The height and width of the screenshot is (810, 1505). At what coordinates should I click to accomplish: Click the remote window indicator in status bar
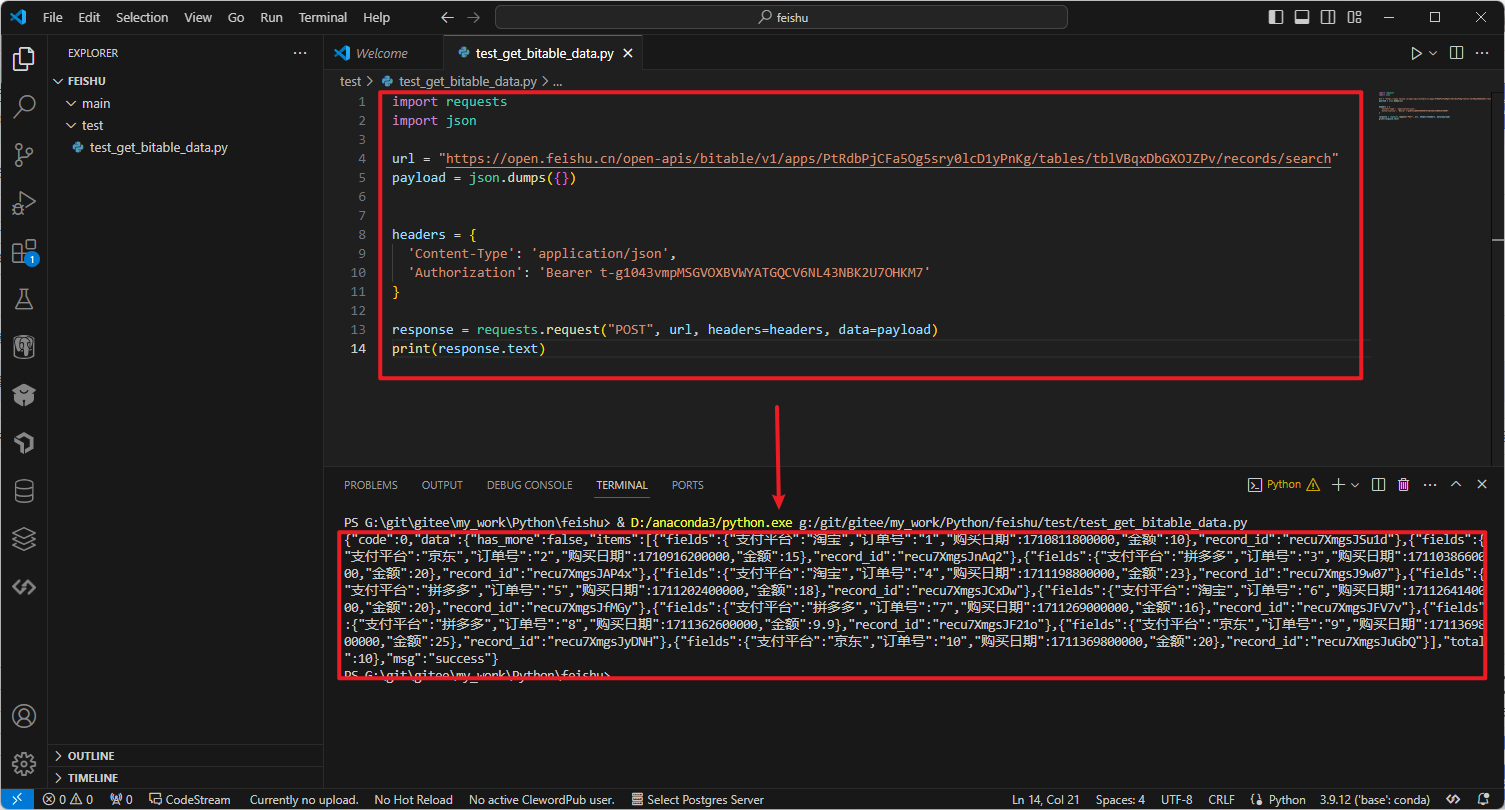tap(17, 799)
